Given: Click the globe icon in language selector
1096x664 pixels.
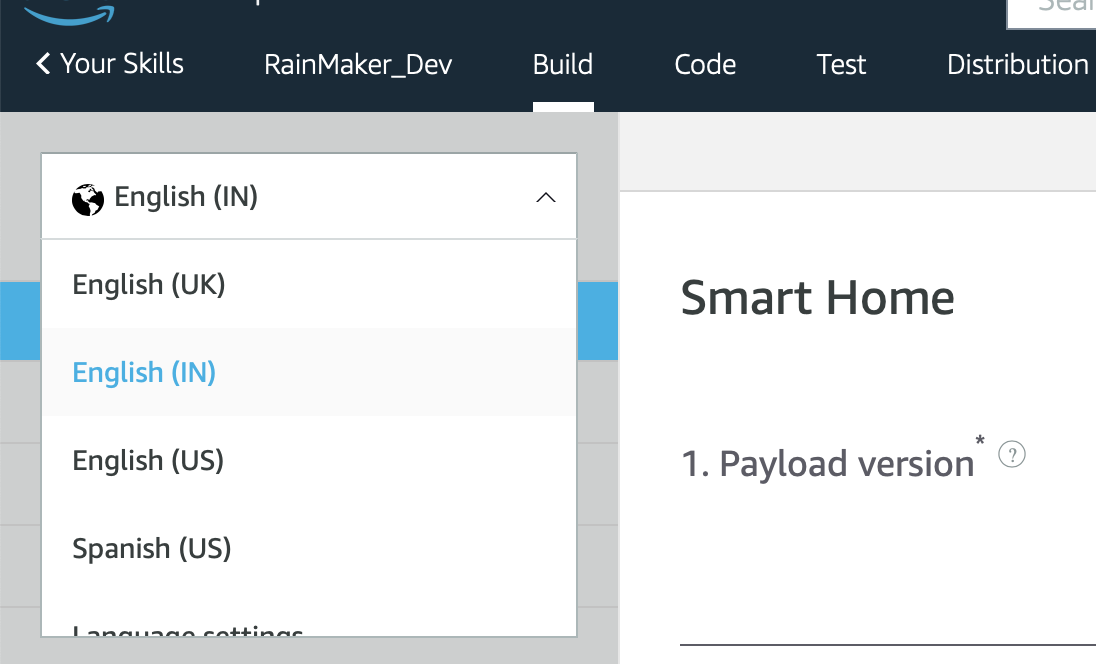Looking at the screenshot, I should [88, 199].
